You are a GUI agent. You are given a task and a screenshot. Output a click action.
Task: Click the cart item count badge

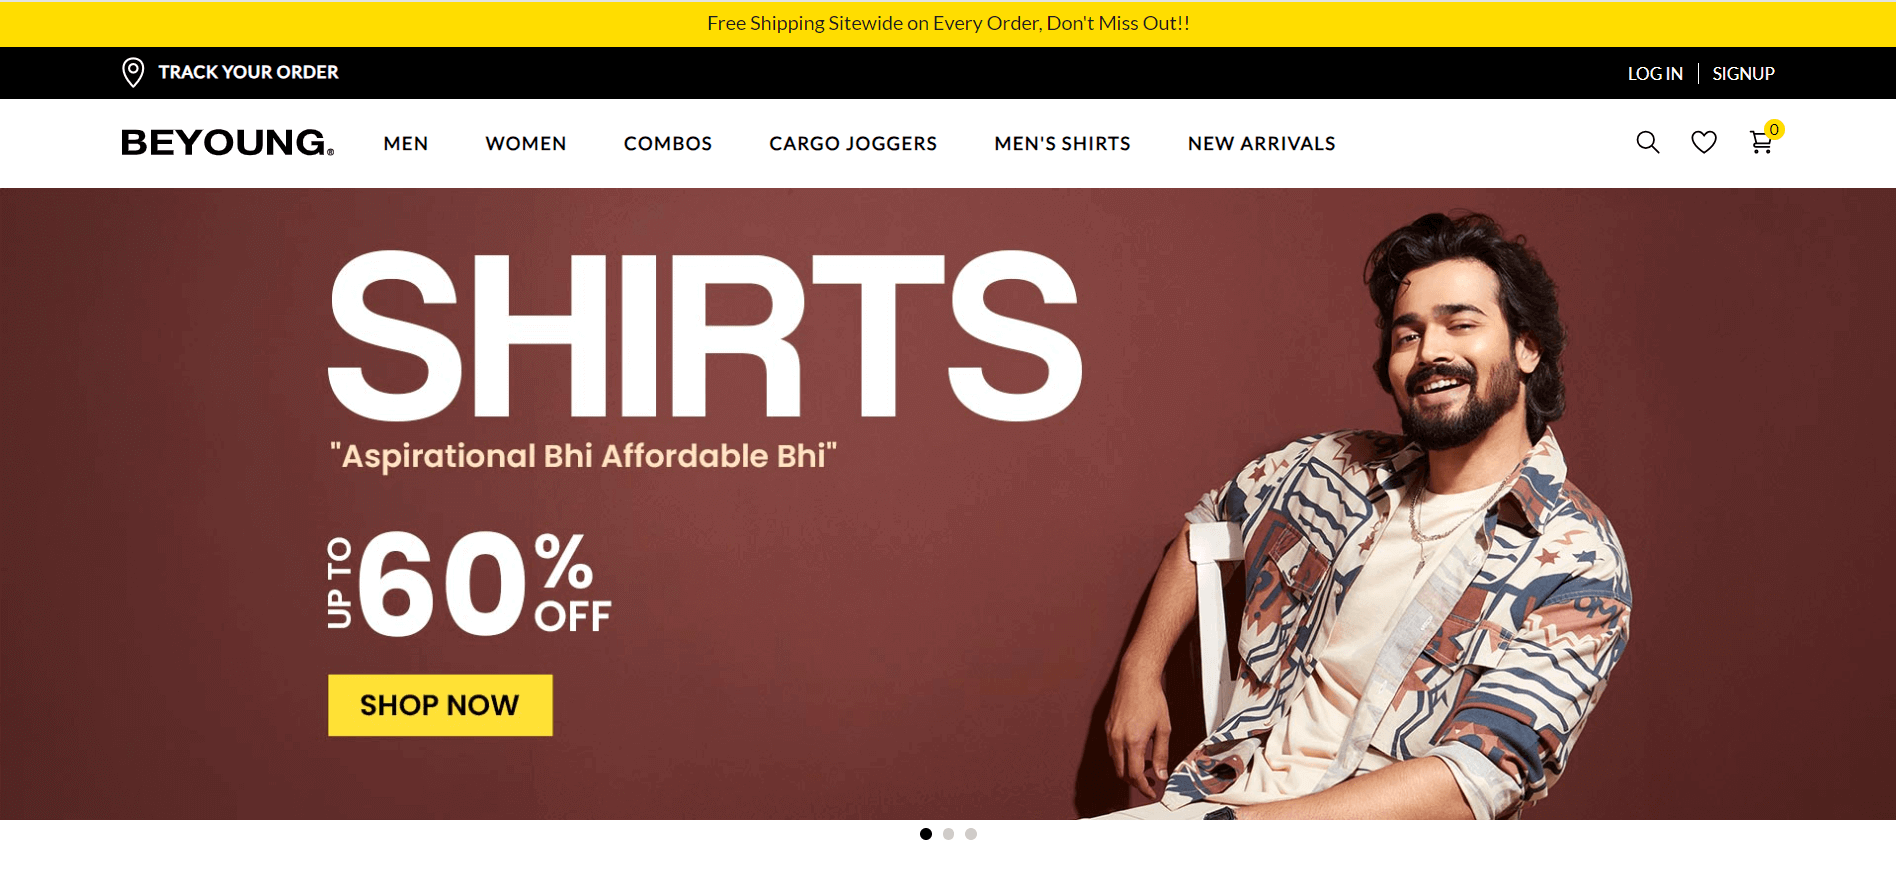pos(1774,129)
